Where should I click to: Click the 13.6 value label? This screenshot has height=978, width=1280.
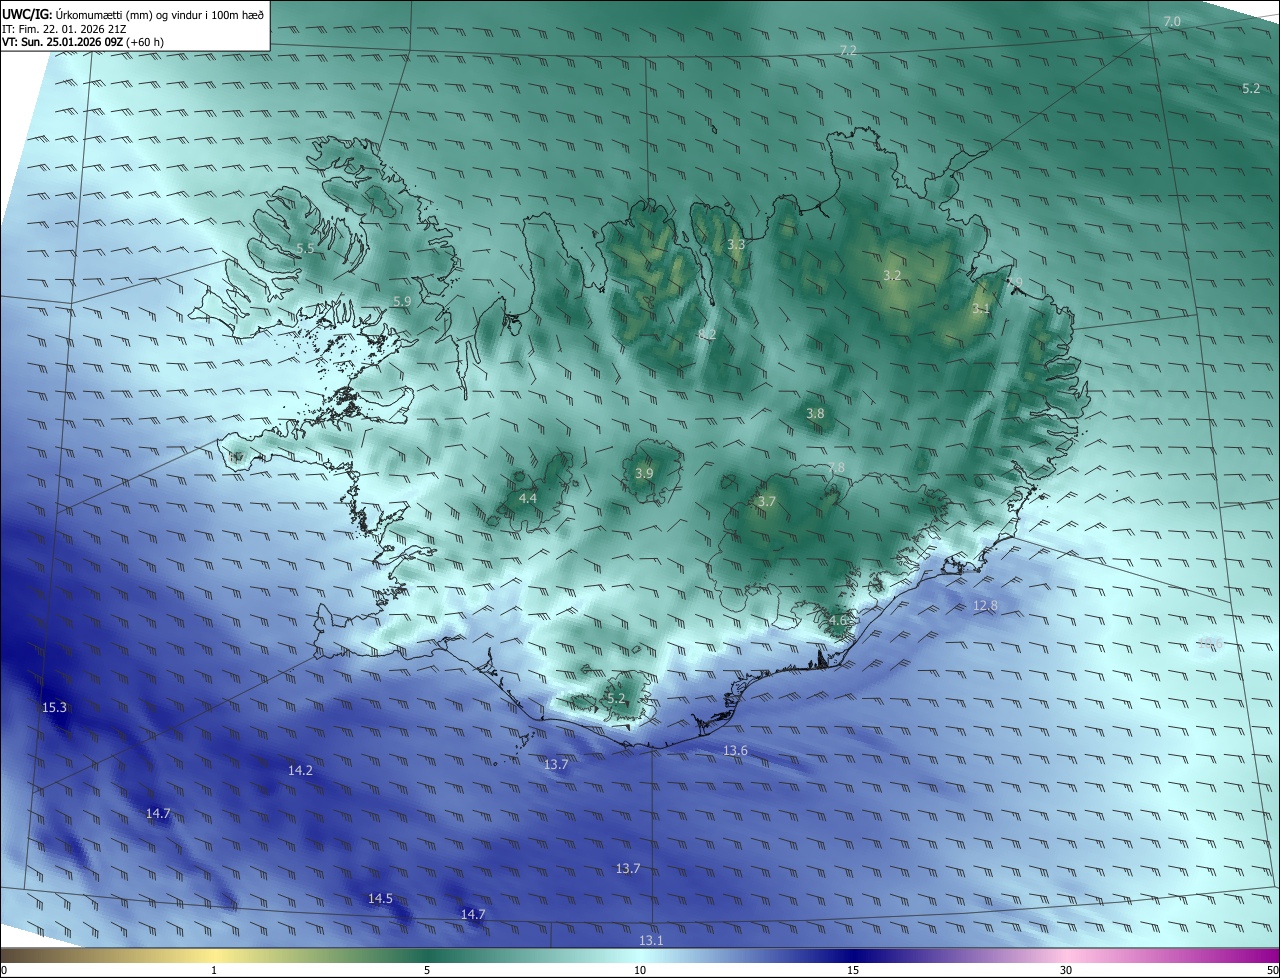[735, 750]
